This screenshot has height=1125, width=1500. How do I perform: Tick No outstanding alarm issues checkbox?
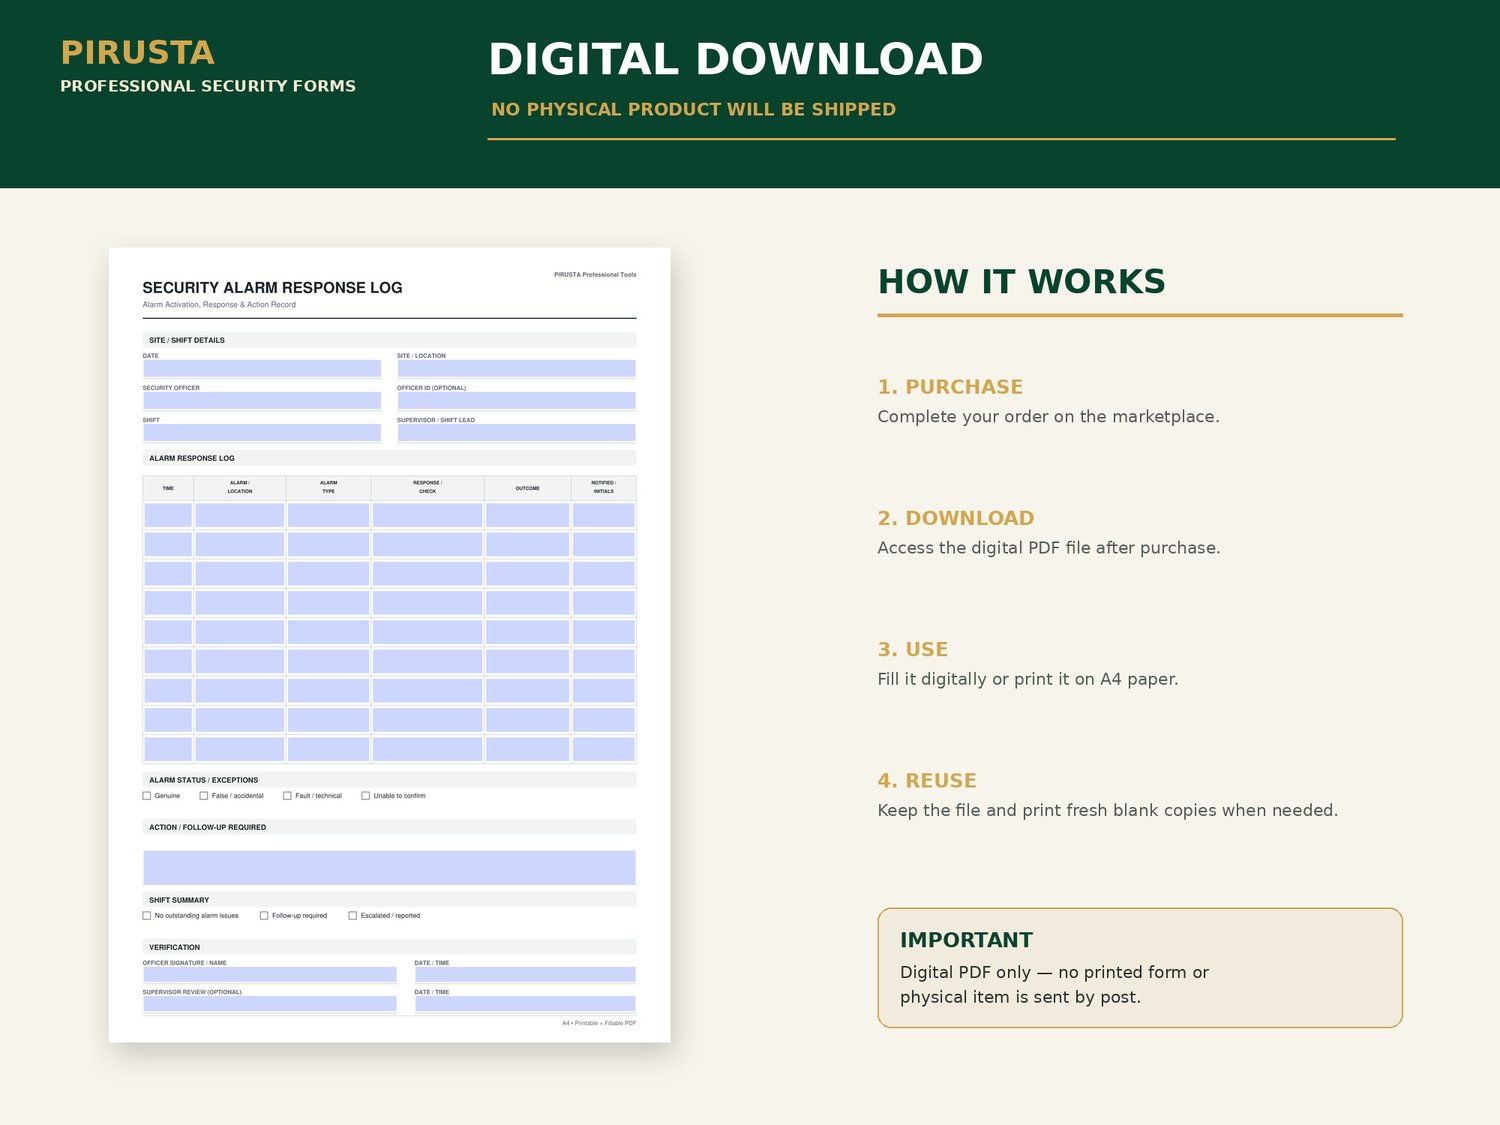click(147, 916)
